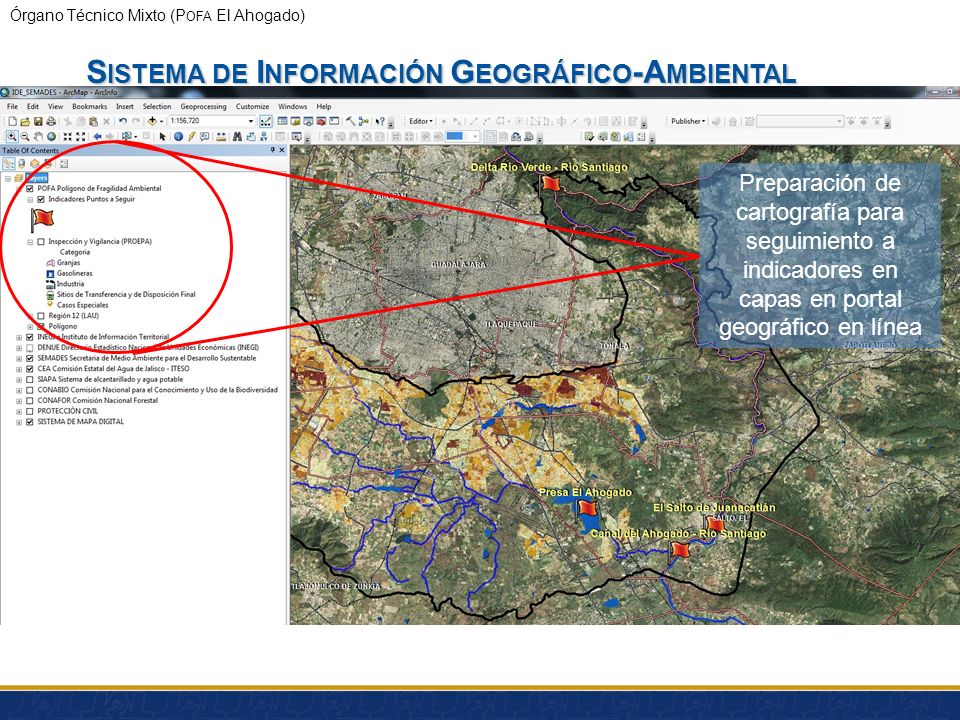Screen dimensions: 960x720
Task: Expand the CONAFOR layer group
Action: 19,401
